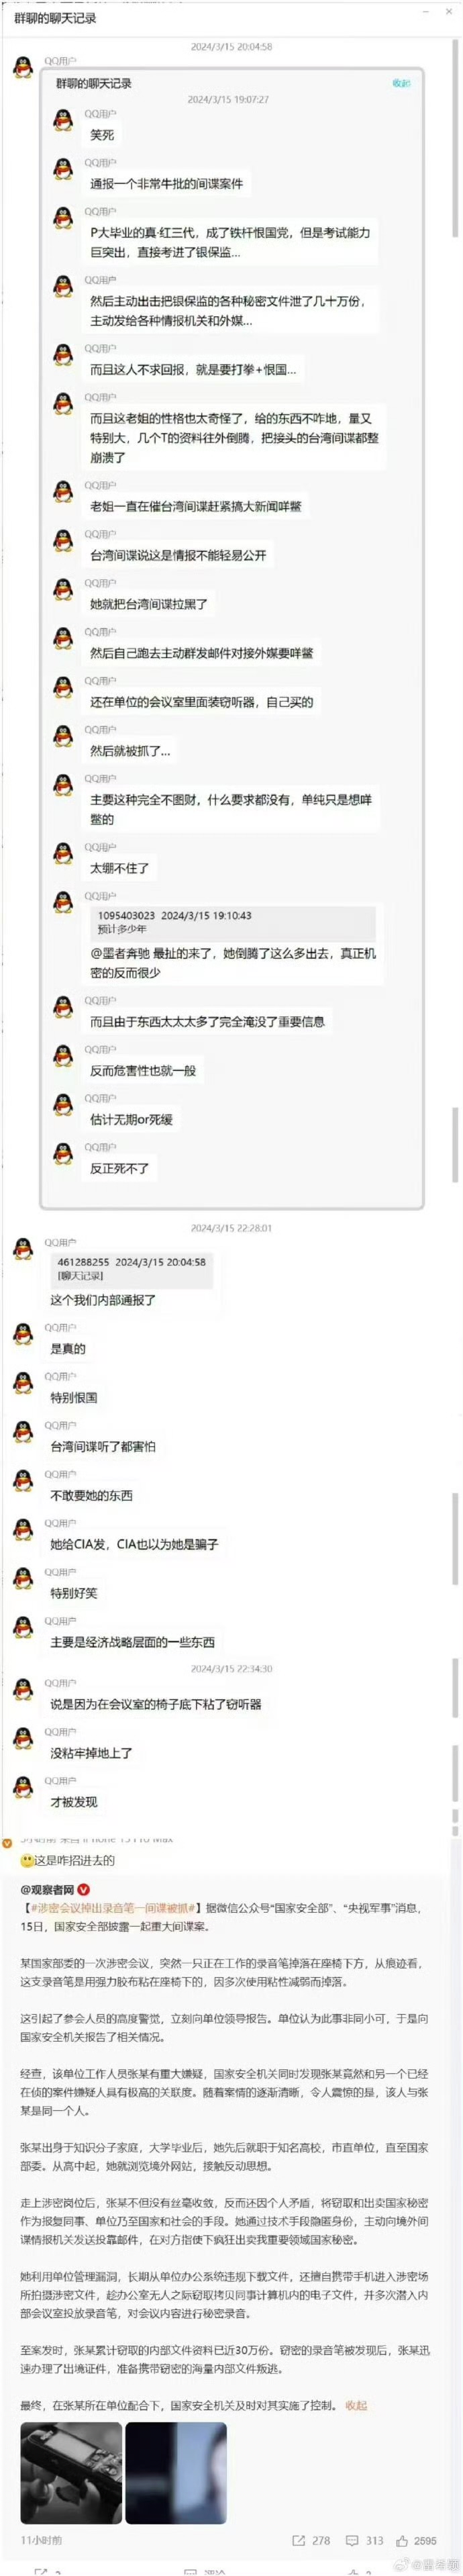463x2576 pixels.
Task: Open the quoted 461288255 聊天记录 reply block
Action: (131, 1268)
